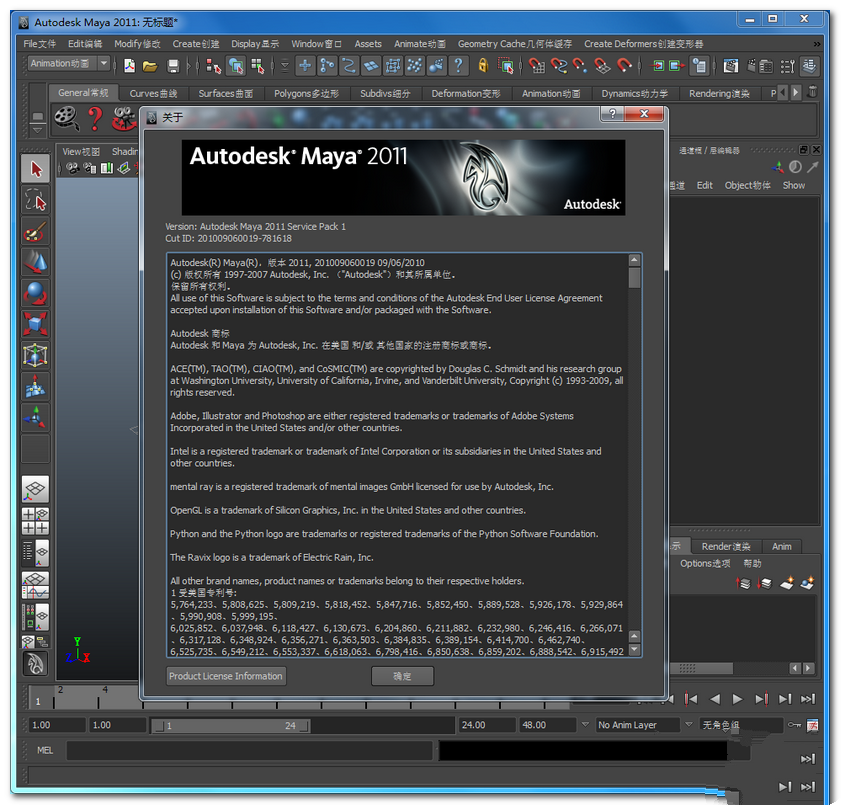This screenshot has width=841, height=805.
Task: Choose the Lasso select tool
Action: tap(35, 200)
